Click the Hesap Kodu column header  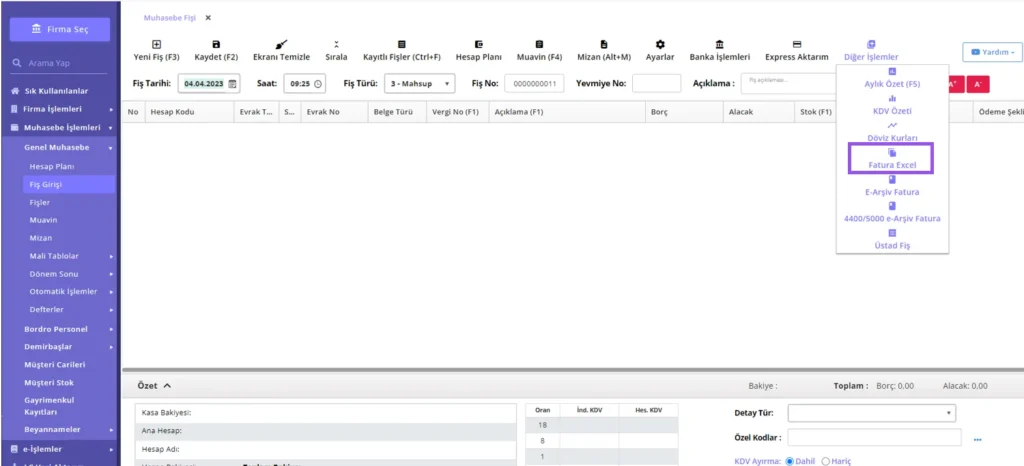pyautogui.click(x=189, y=112)
